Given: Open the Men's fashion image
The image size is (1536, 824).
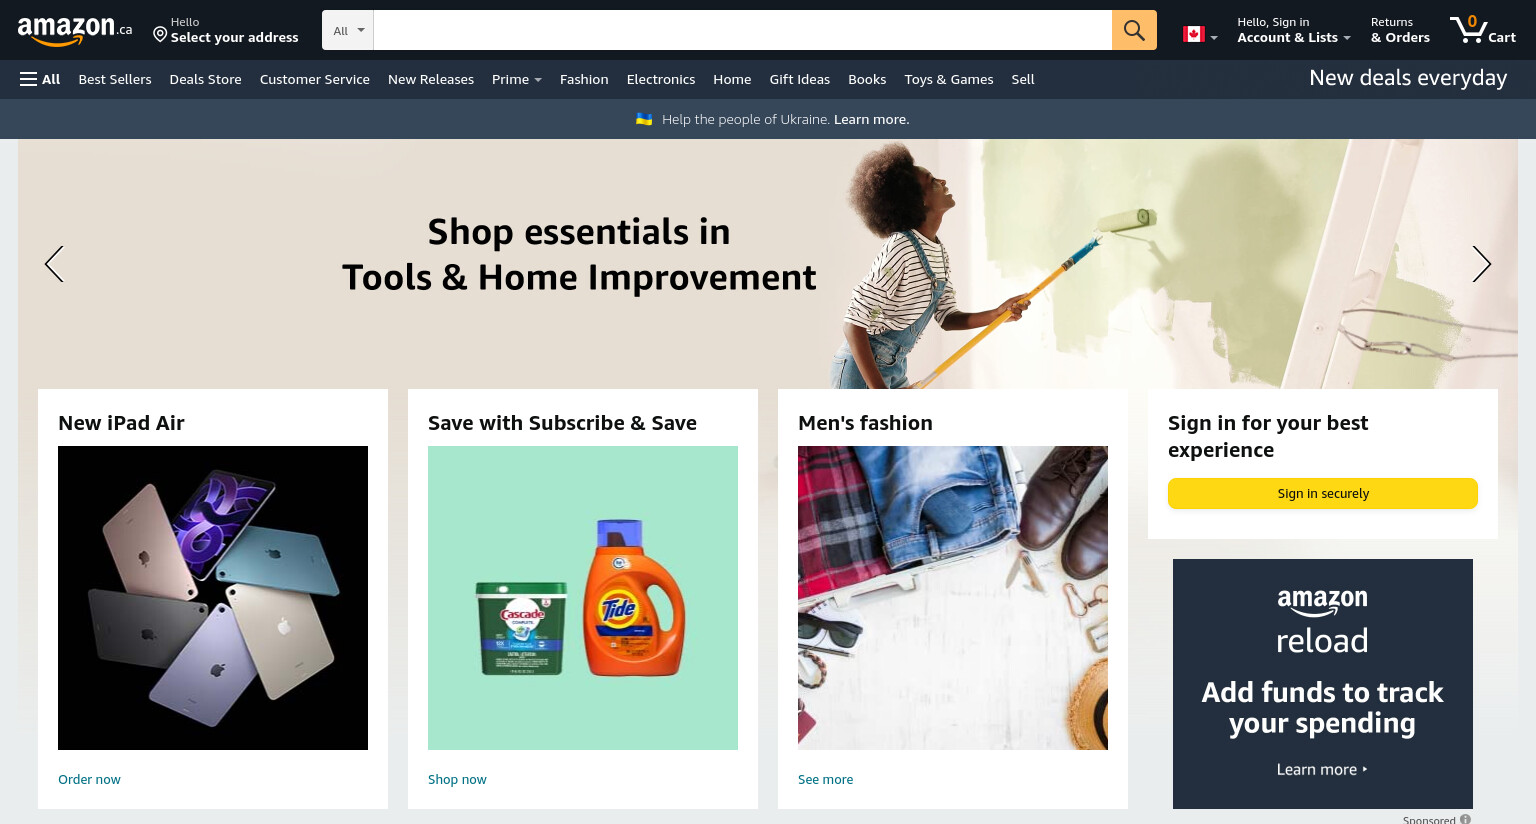Looking at the screenshot, I should point(953,598).
